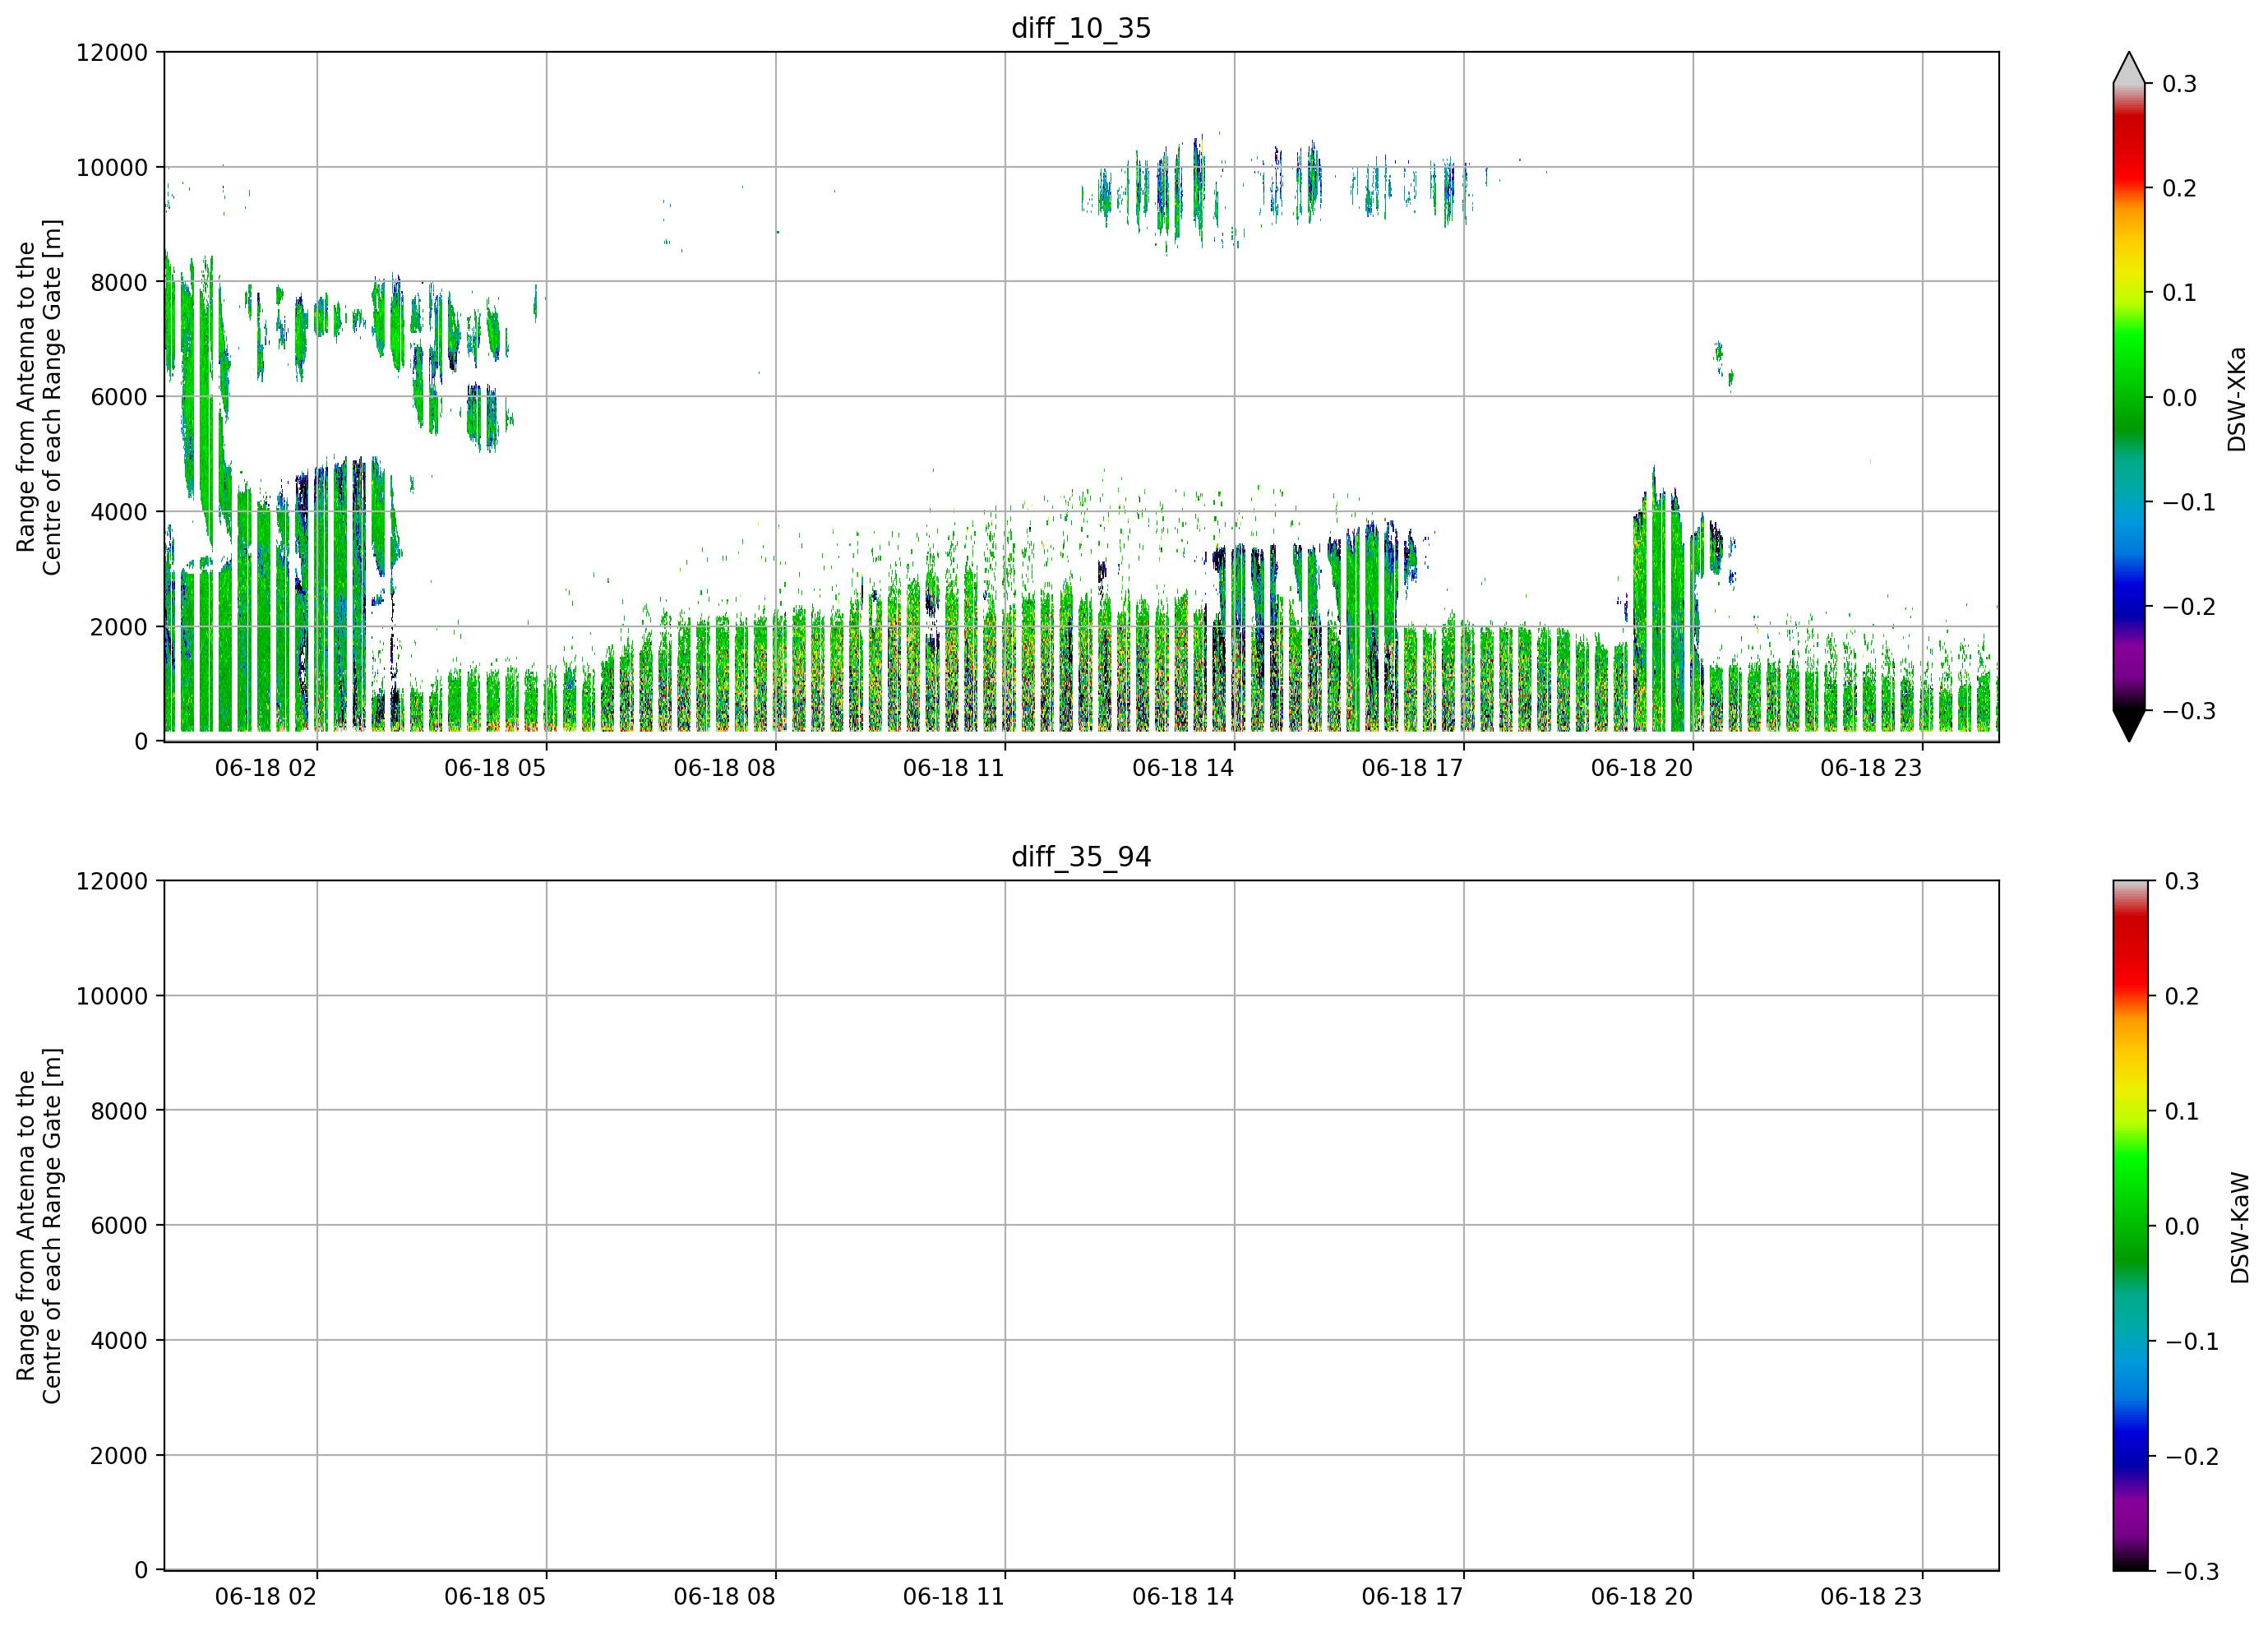Click the '0.3' tick on DSW-XKa colorbar
Viewport: 2268px width, 1626px height.
(x=2179, y=84)
